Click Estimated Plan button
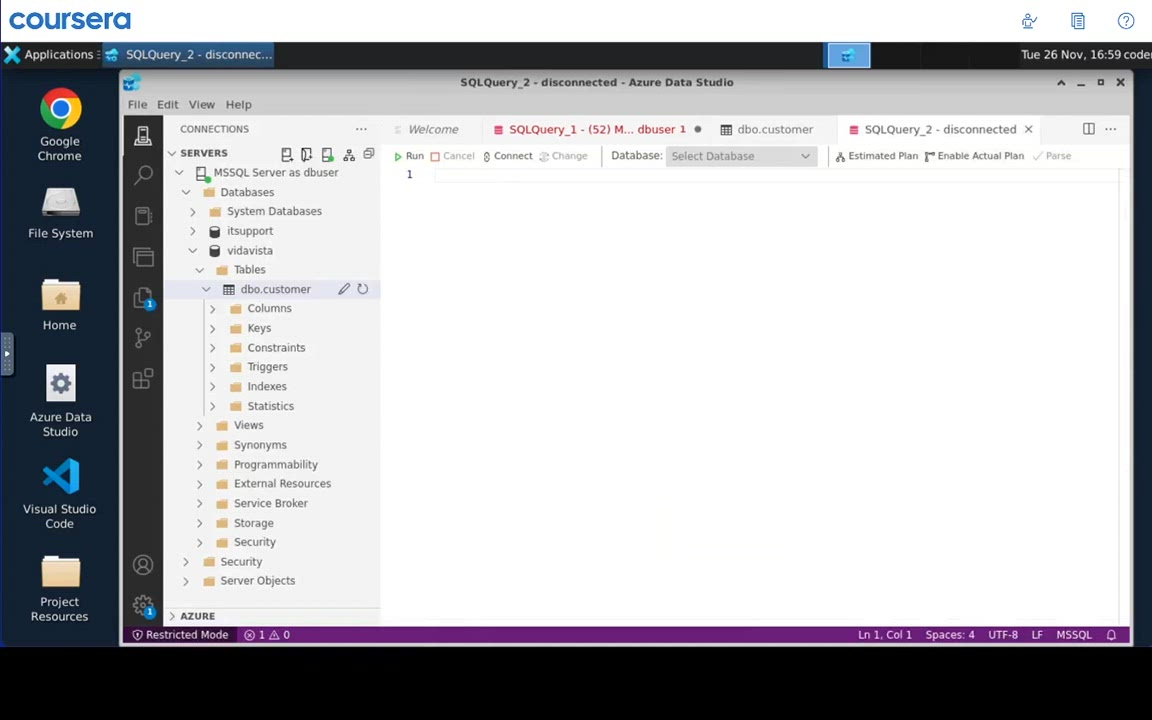The image size is (1152, 720). pos(876,156)
